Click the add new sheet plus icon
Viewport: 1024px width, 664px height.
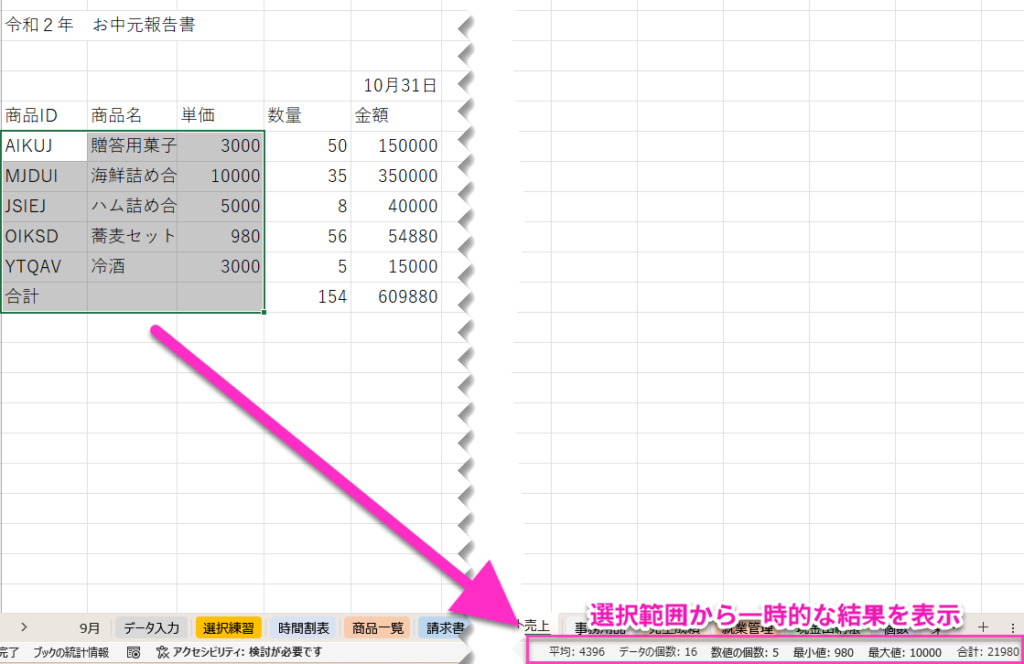(x=983, y=627)
